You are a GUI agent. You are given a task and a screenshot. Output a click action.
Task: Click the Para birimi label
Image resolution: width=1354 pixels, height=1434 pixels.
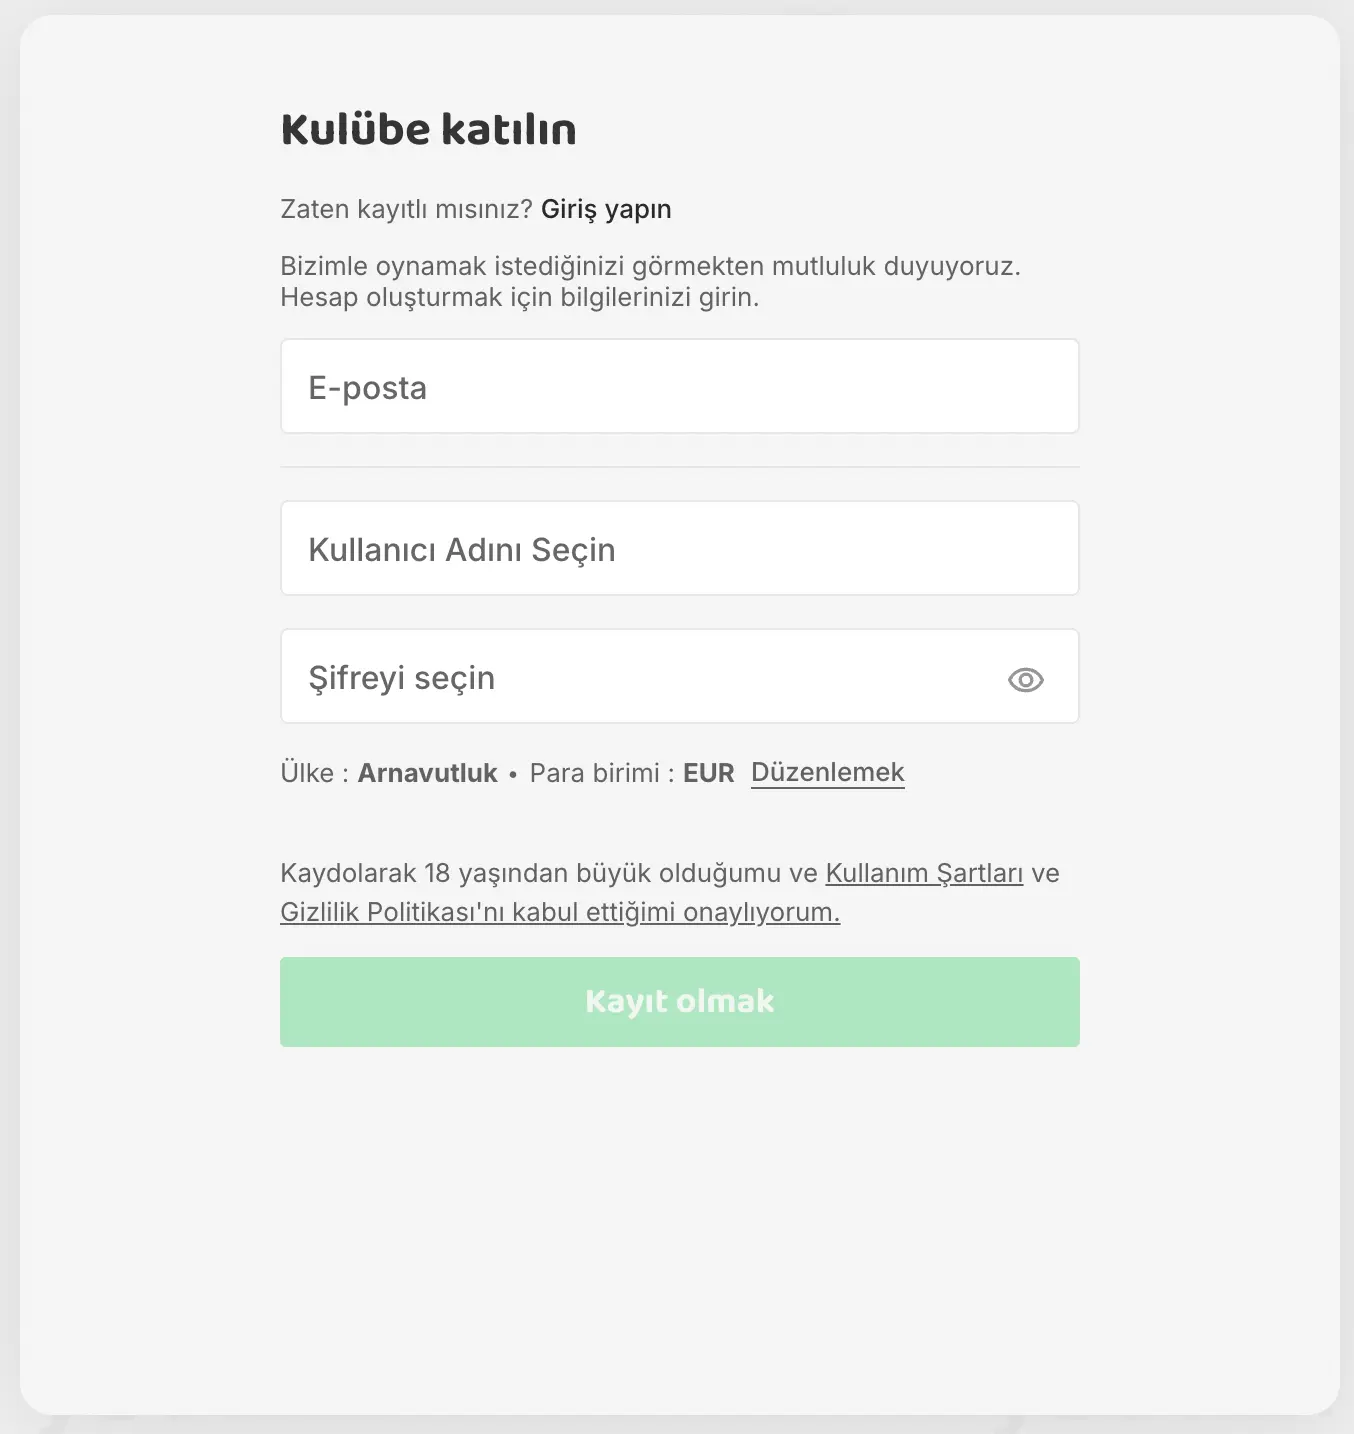(594, 773)
